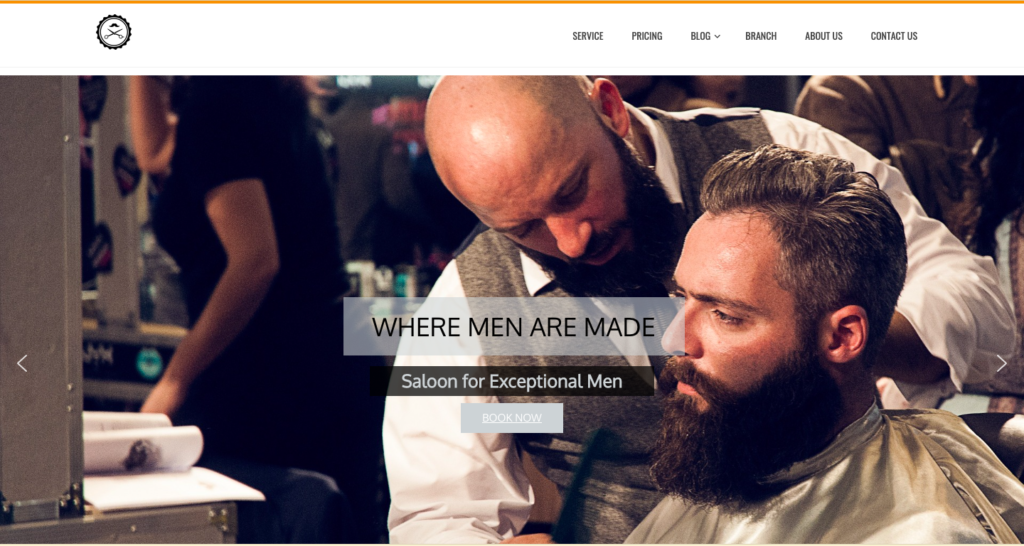Click the WHERE MEN ARE MADE headline

pos(513,327)
